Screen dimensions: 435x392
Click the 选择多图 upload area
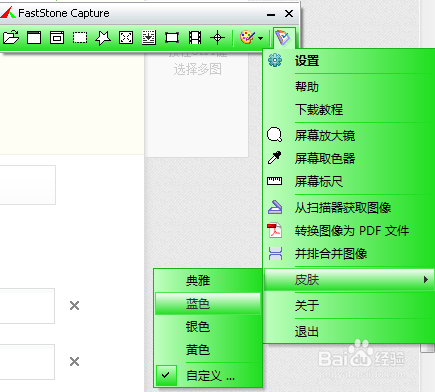click(x=198, y=69)
